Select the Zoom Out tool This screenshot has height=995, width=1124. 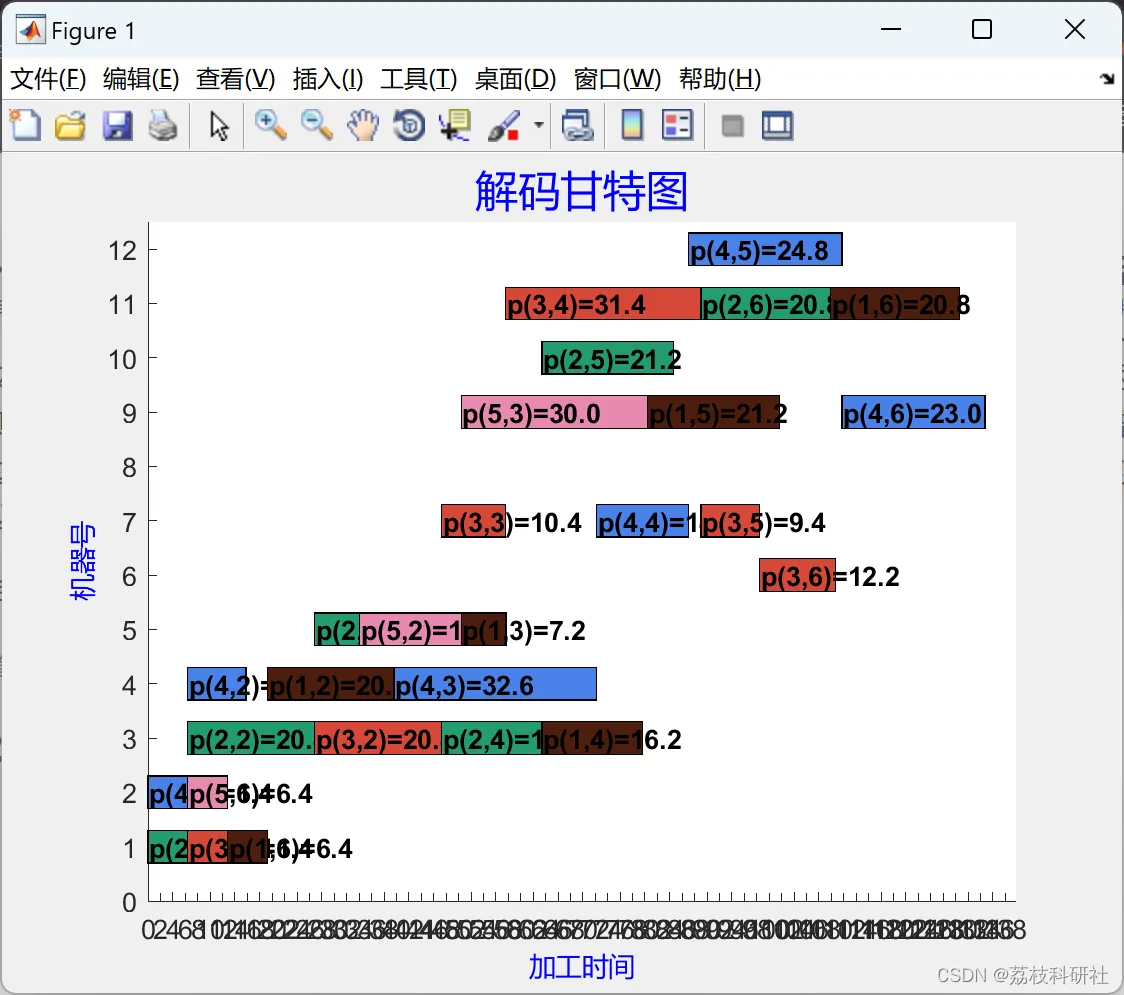(x=317, y=125)
